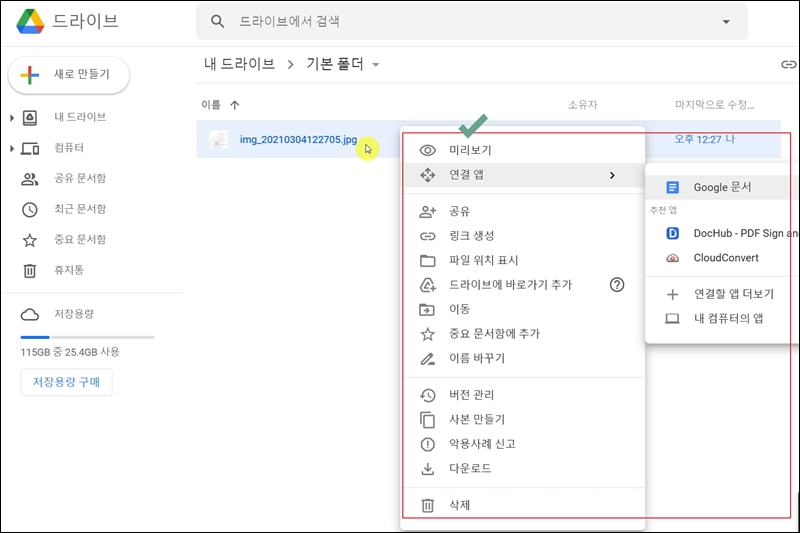
Task: Click the 저장용량 cloud icon
Action: [x=30, y=314]
